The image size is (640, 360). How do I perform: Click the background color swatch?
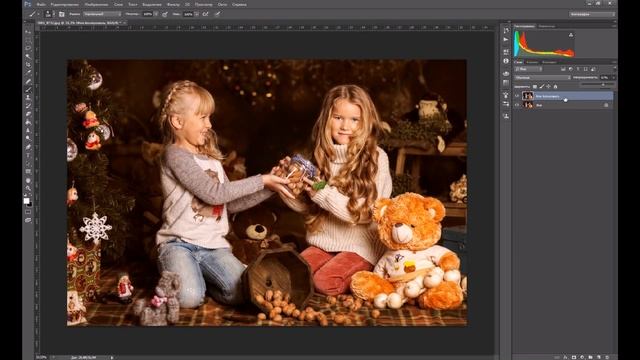pos(30,204)
